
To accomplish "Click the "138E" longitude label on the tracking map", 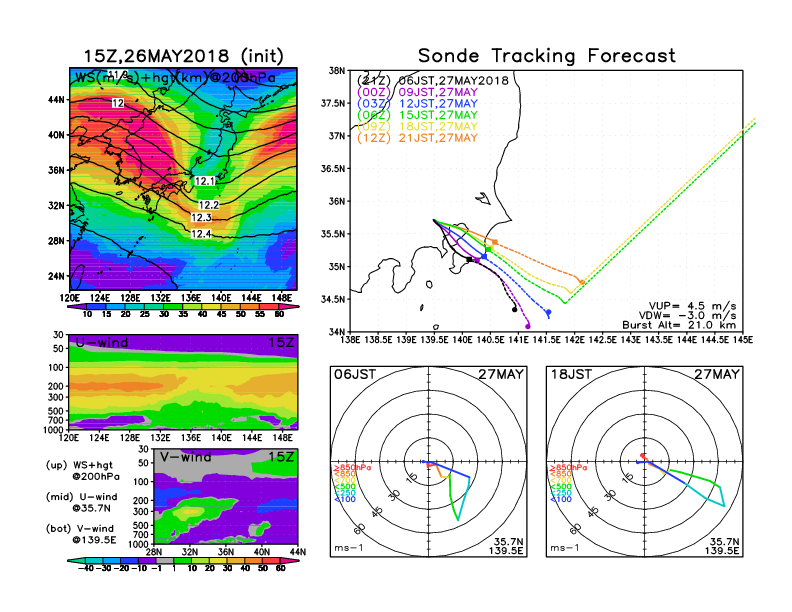I will point(350,340).
